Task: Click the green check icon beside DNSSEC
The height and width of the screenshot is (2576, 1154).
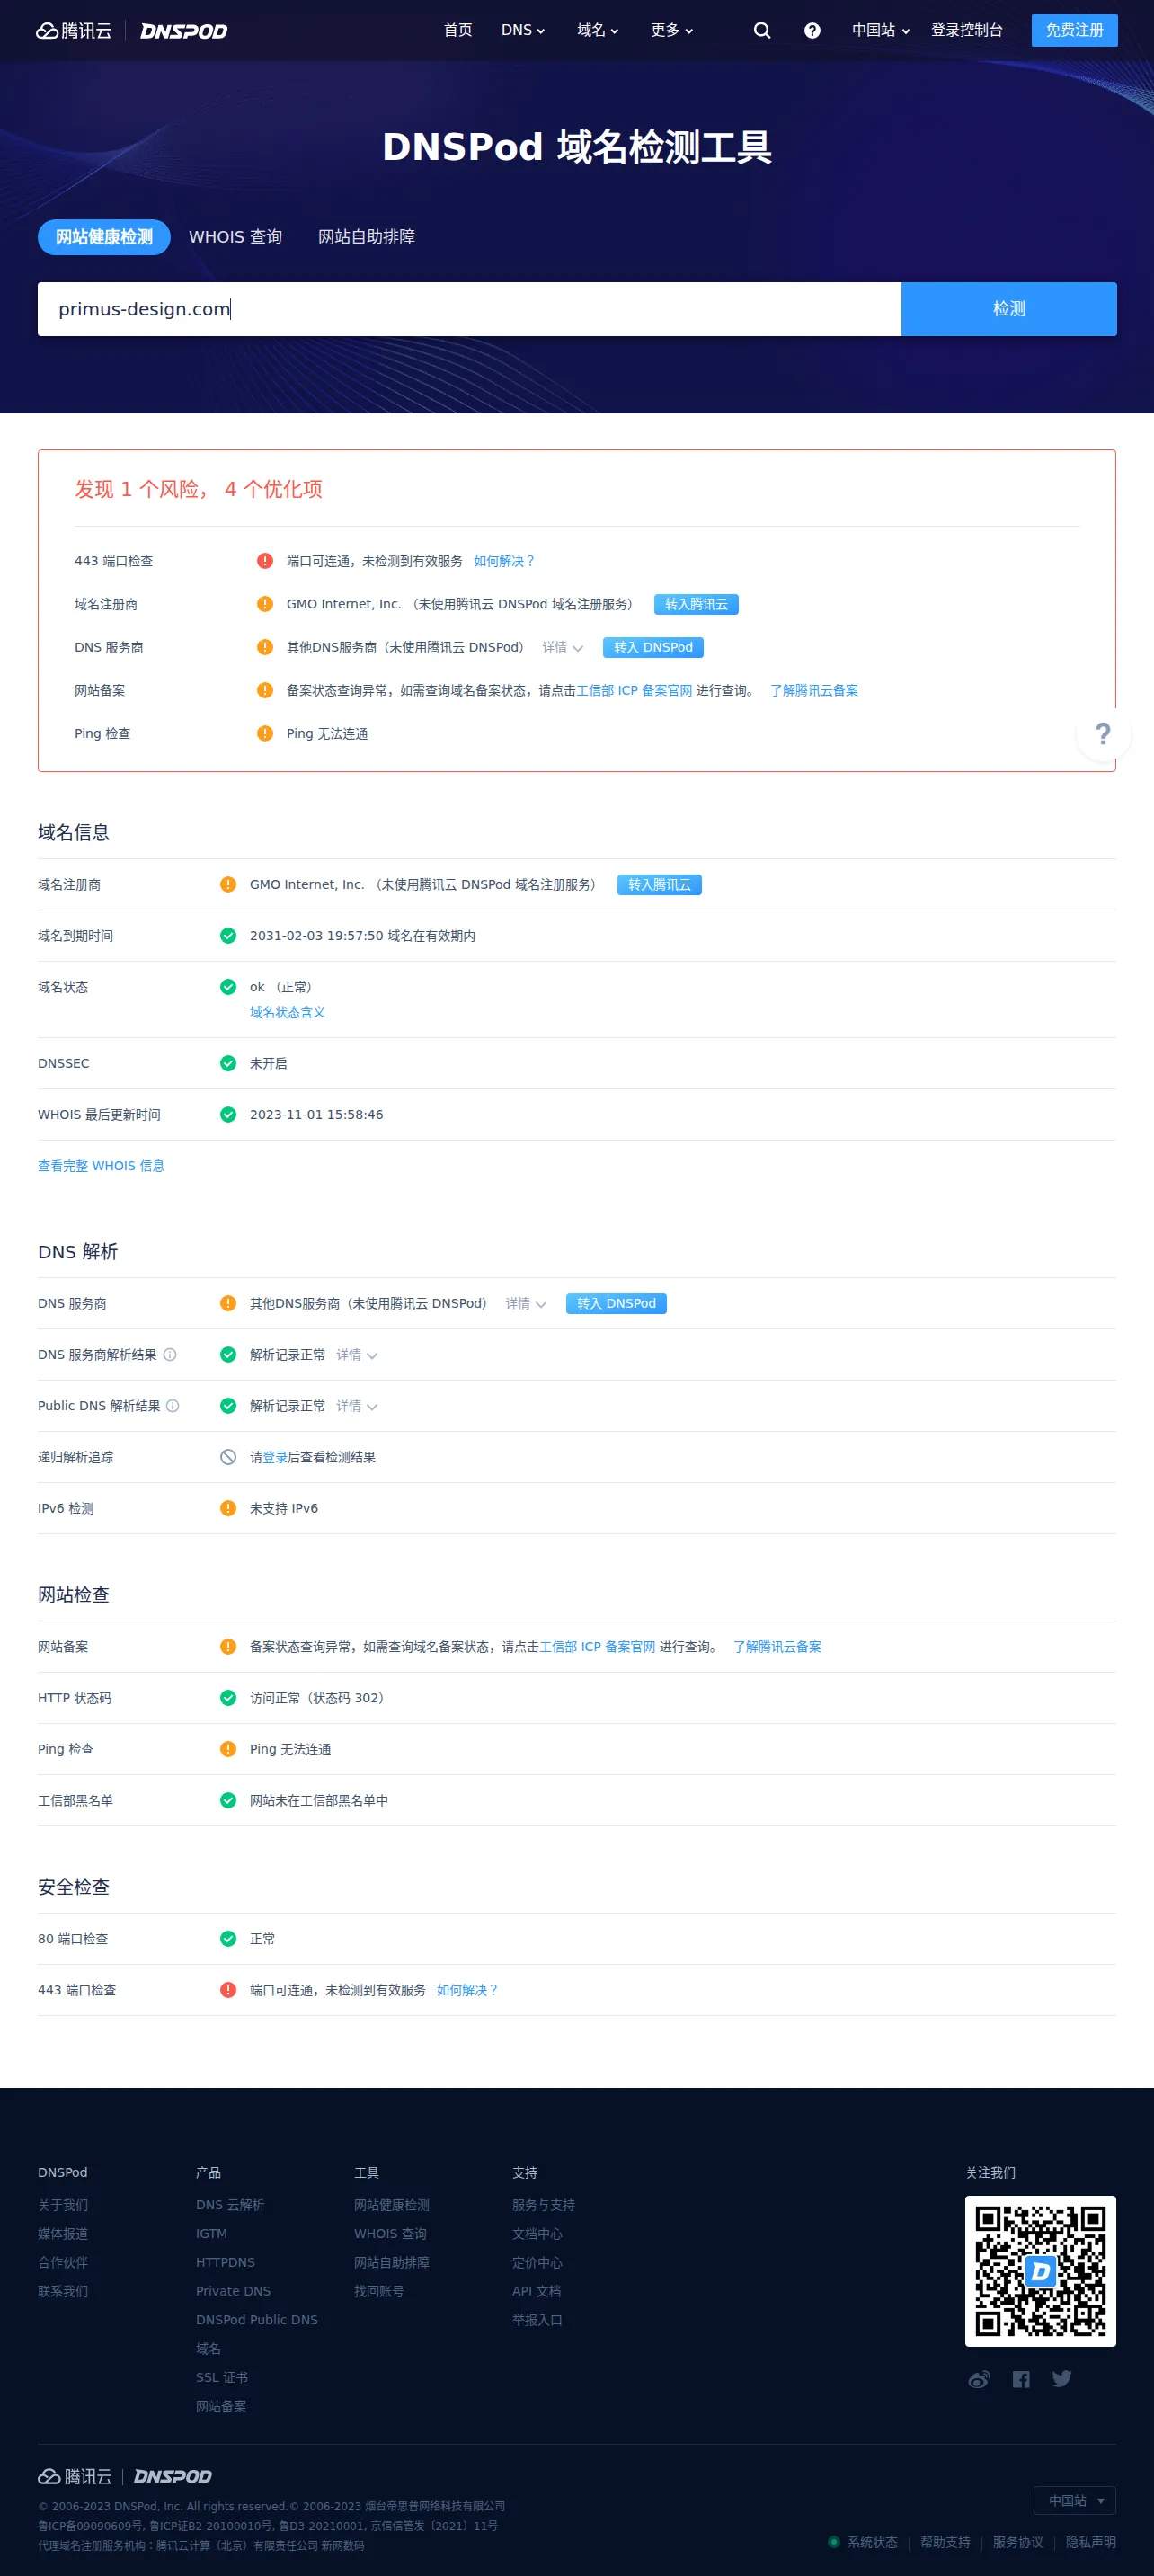Action: click(228, 1063)
